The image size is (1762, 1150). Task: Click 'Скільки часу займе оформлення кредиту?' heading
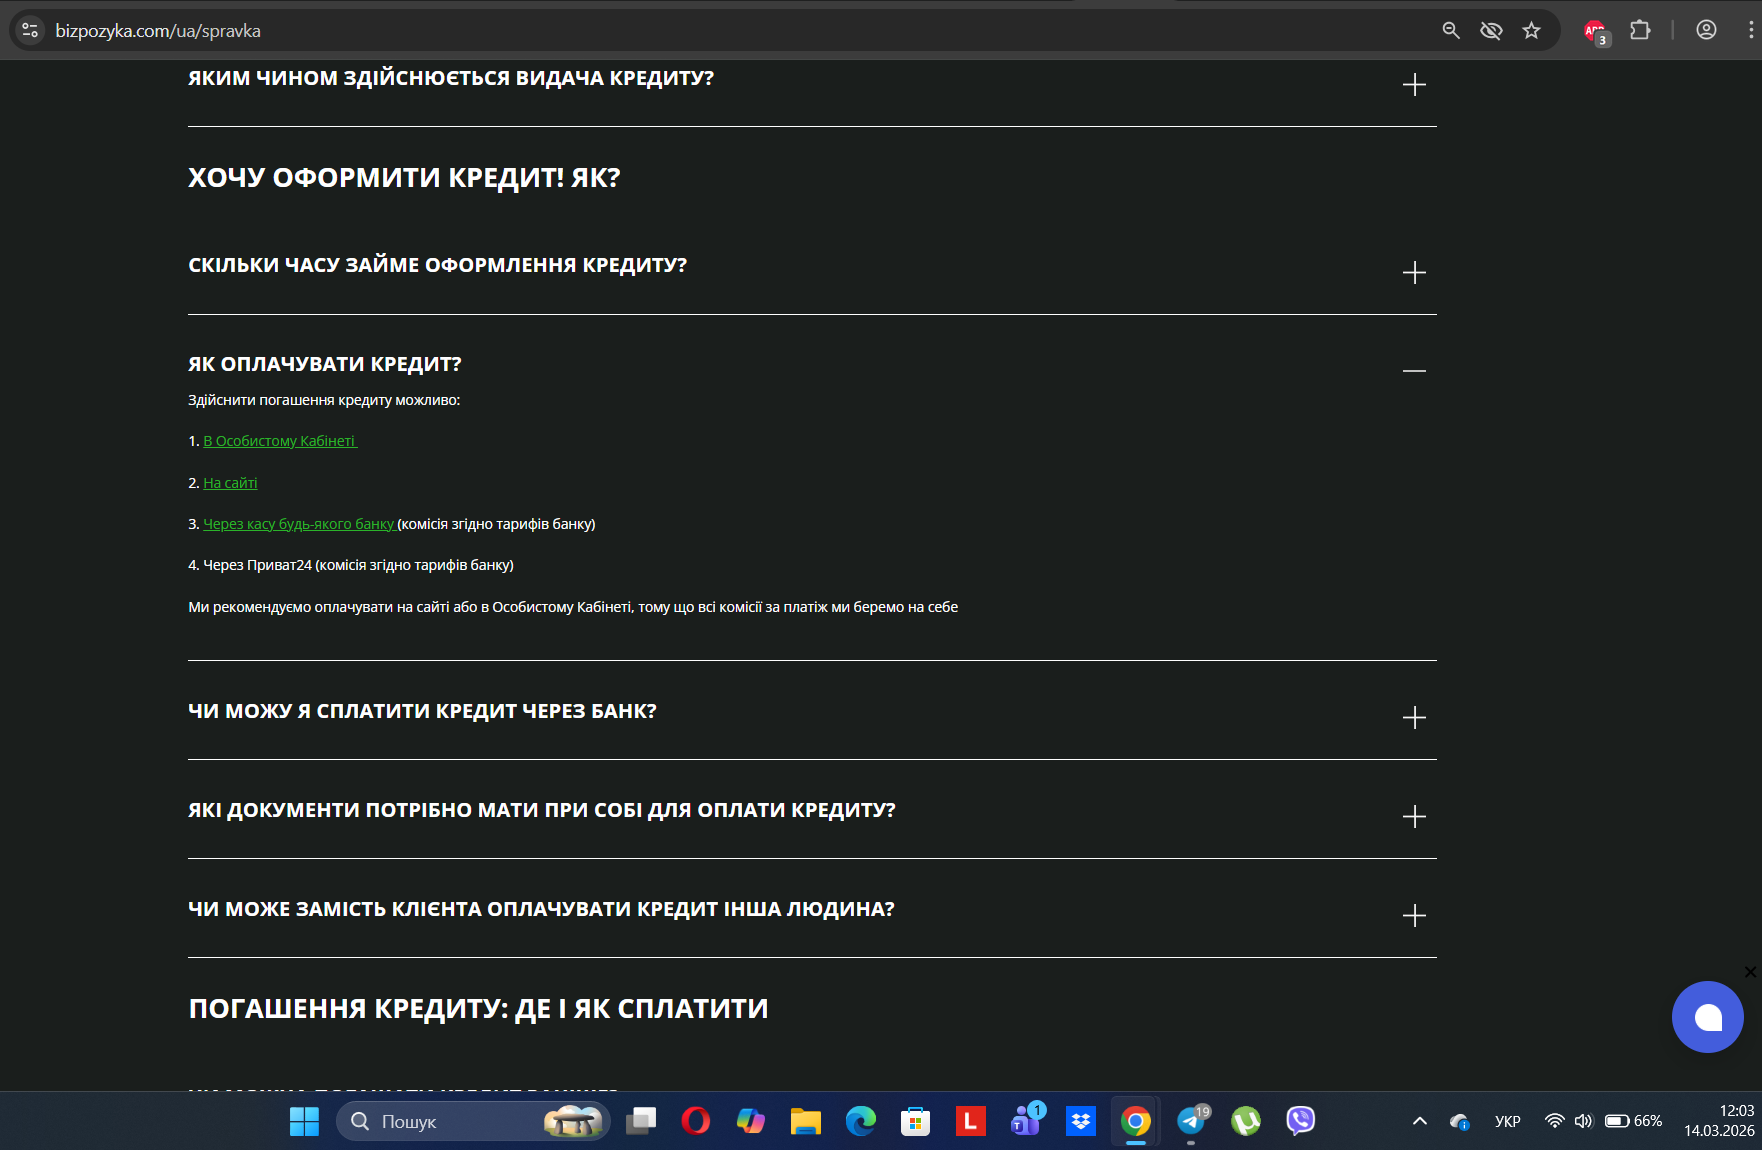pyautogui.click(x=438, y=265)
